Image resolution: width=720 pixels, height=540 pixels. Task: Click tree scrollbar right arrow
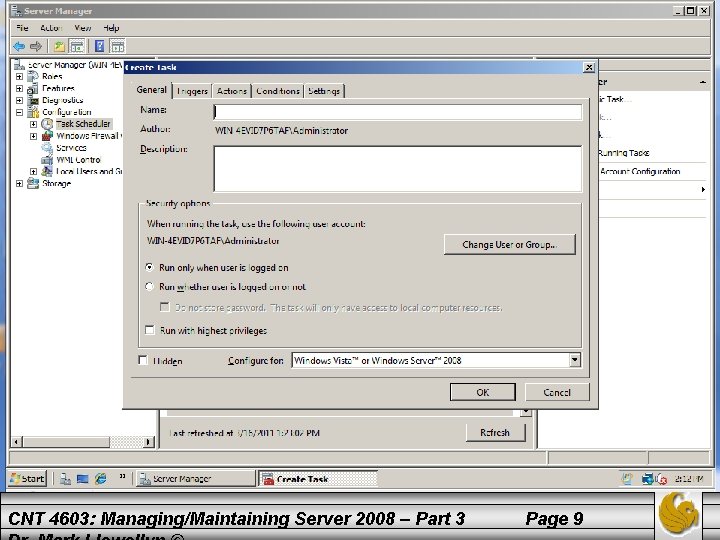click(149, 442)
